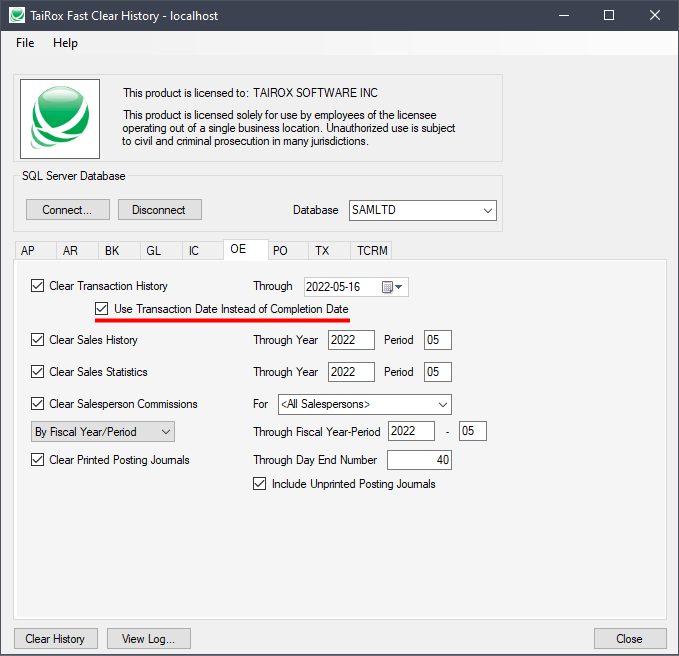
Task: Click the Clear Sales Statistics year field
Action: 351,372
